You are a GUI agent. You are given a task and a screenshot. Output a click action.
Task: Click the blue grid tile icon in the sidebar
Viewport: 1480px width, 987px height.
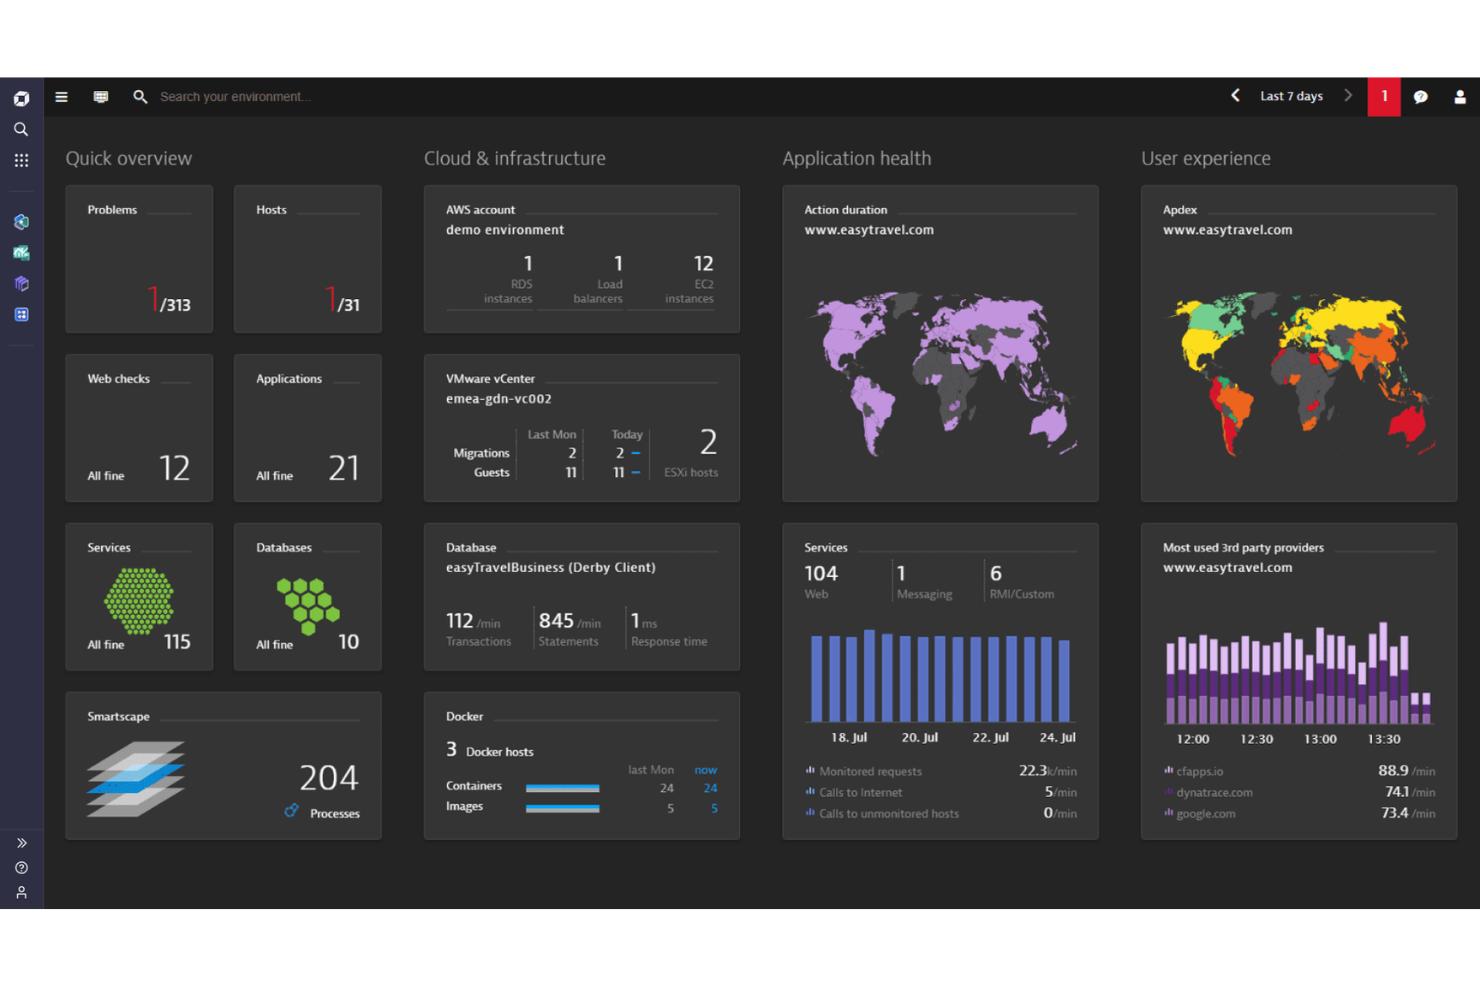pos(21,314)
